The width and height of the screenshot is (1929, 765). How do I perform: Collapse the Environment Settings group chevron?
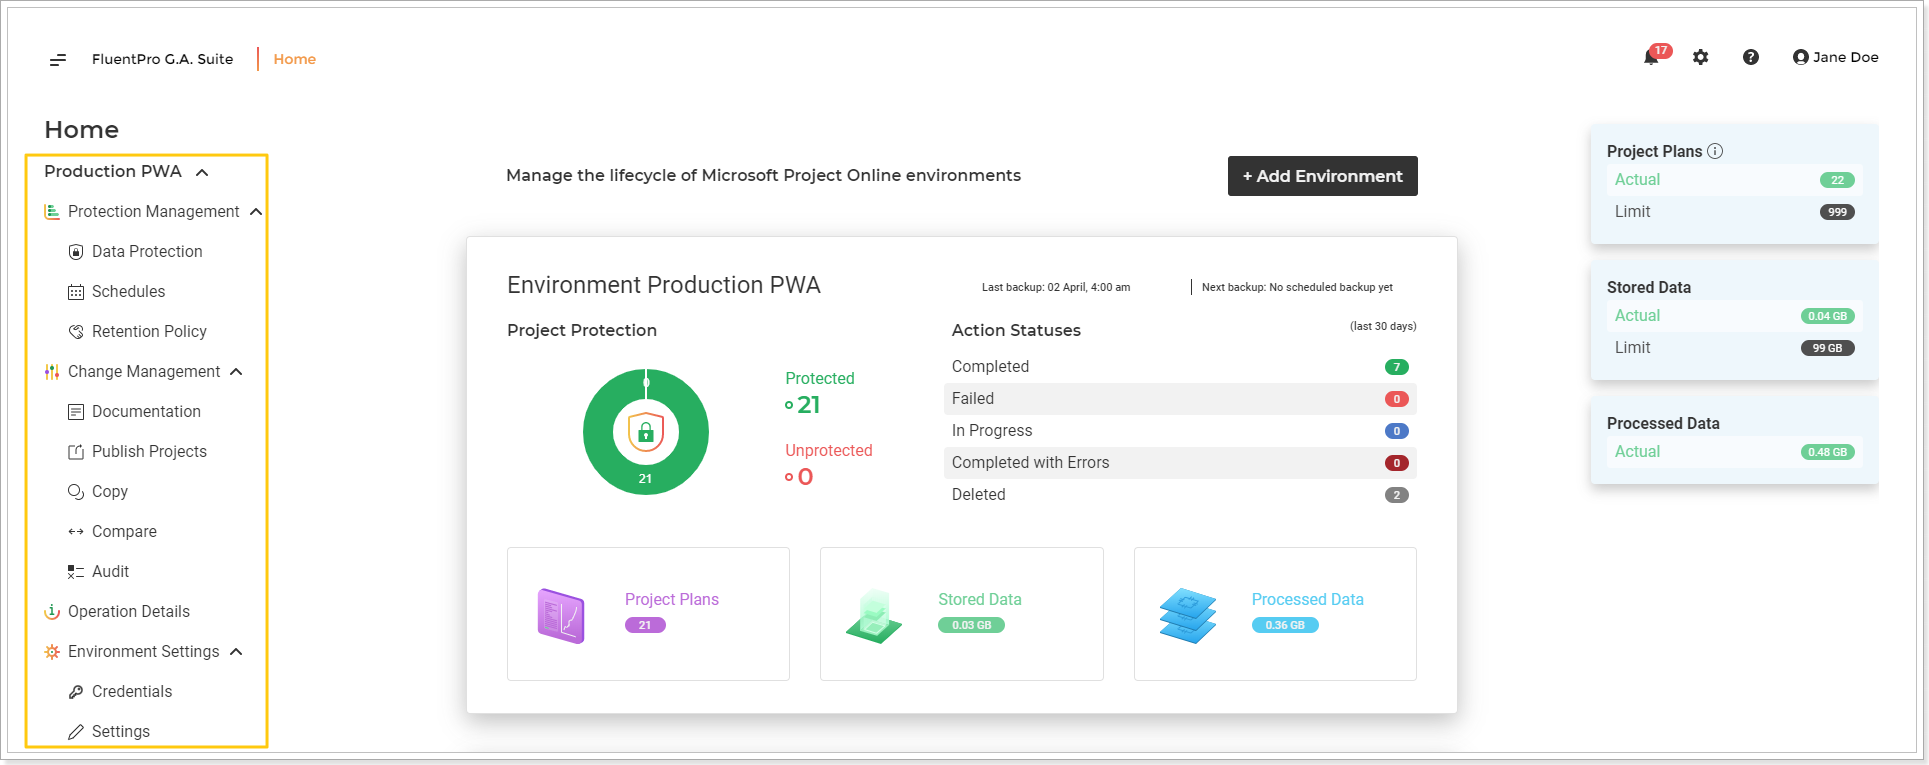click(x=236, y=652)
